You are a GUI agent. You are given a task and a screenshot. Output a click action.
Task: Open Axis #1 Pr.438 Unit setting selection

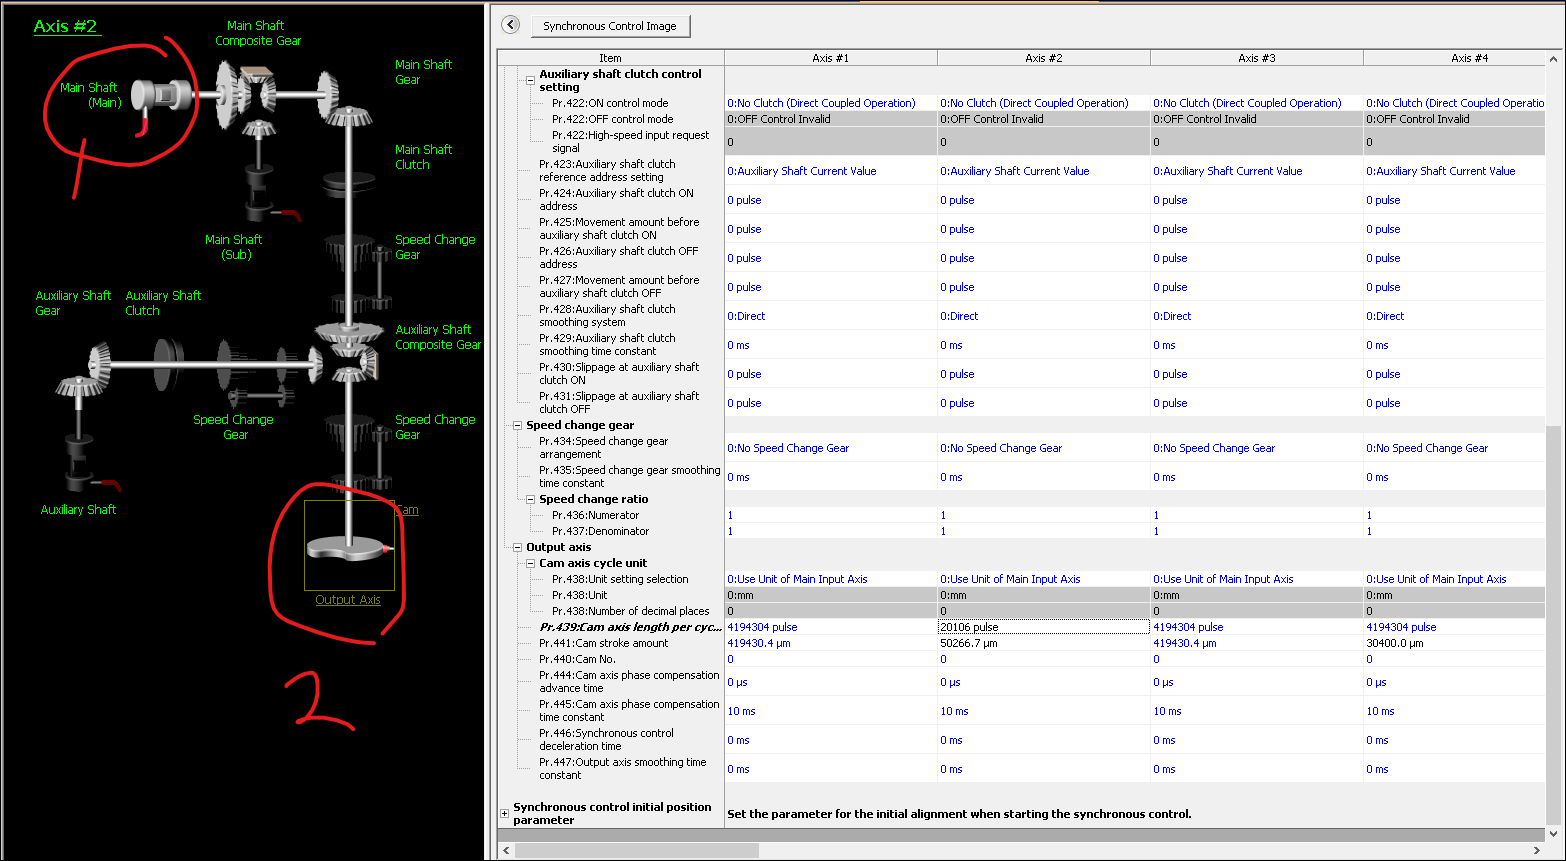point(831,579)
